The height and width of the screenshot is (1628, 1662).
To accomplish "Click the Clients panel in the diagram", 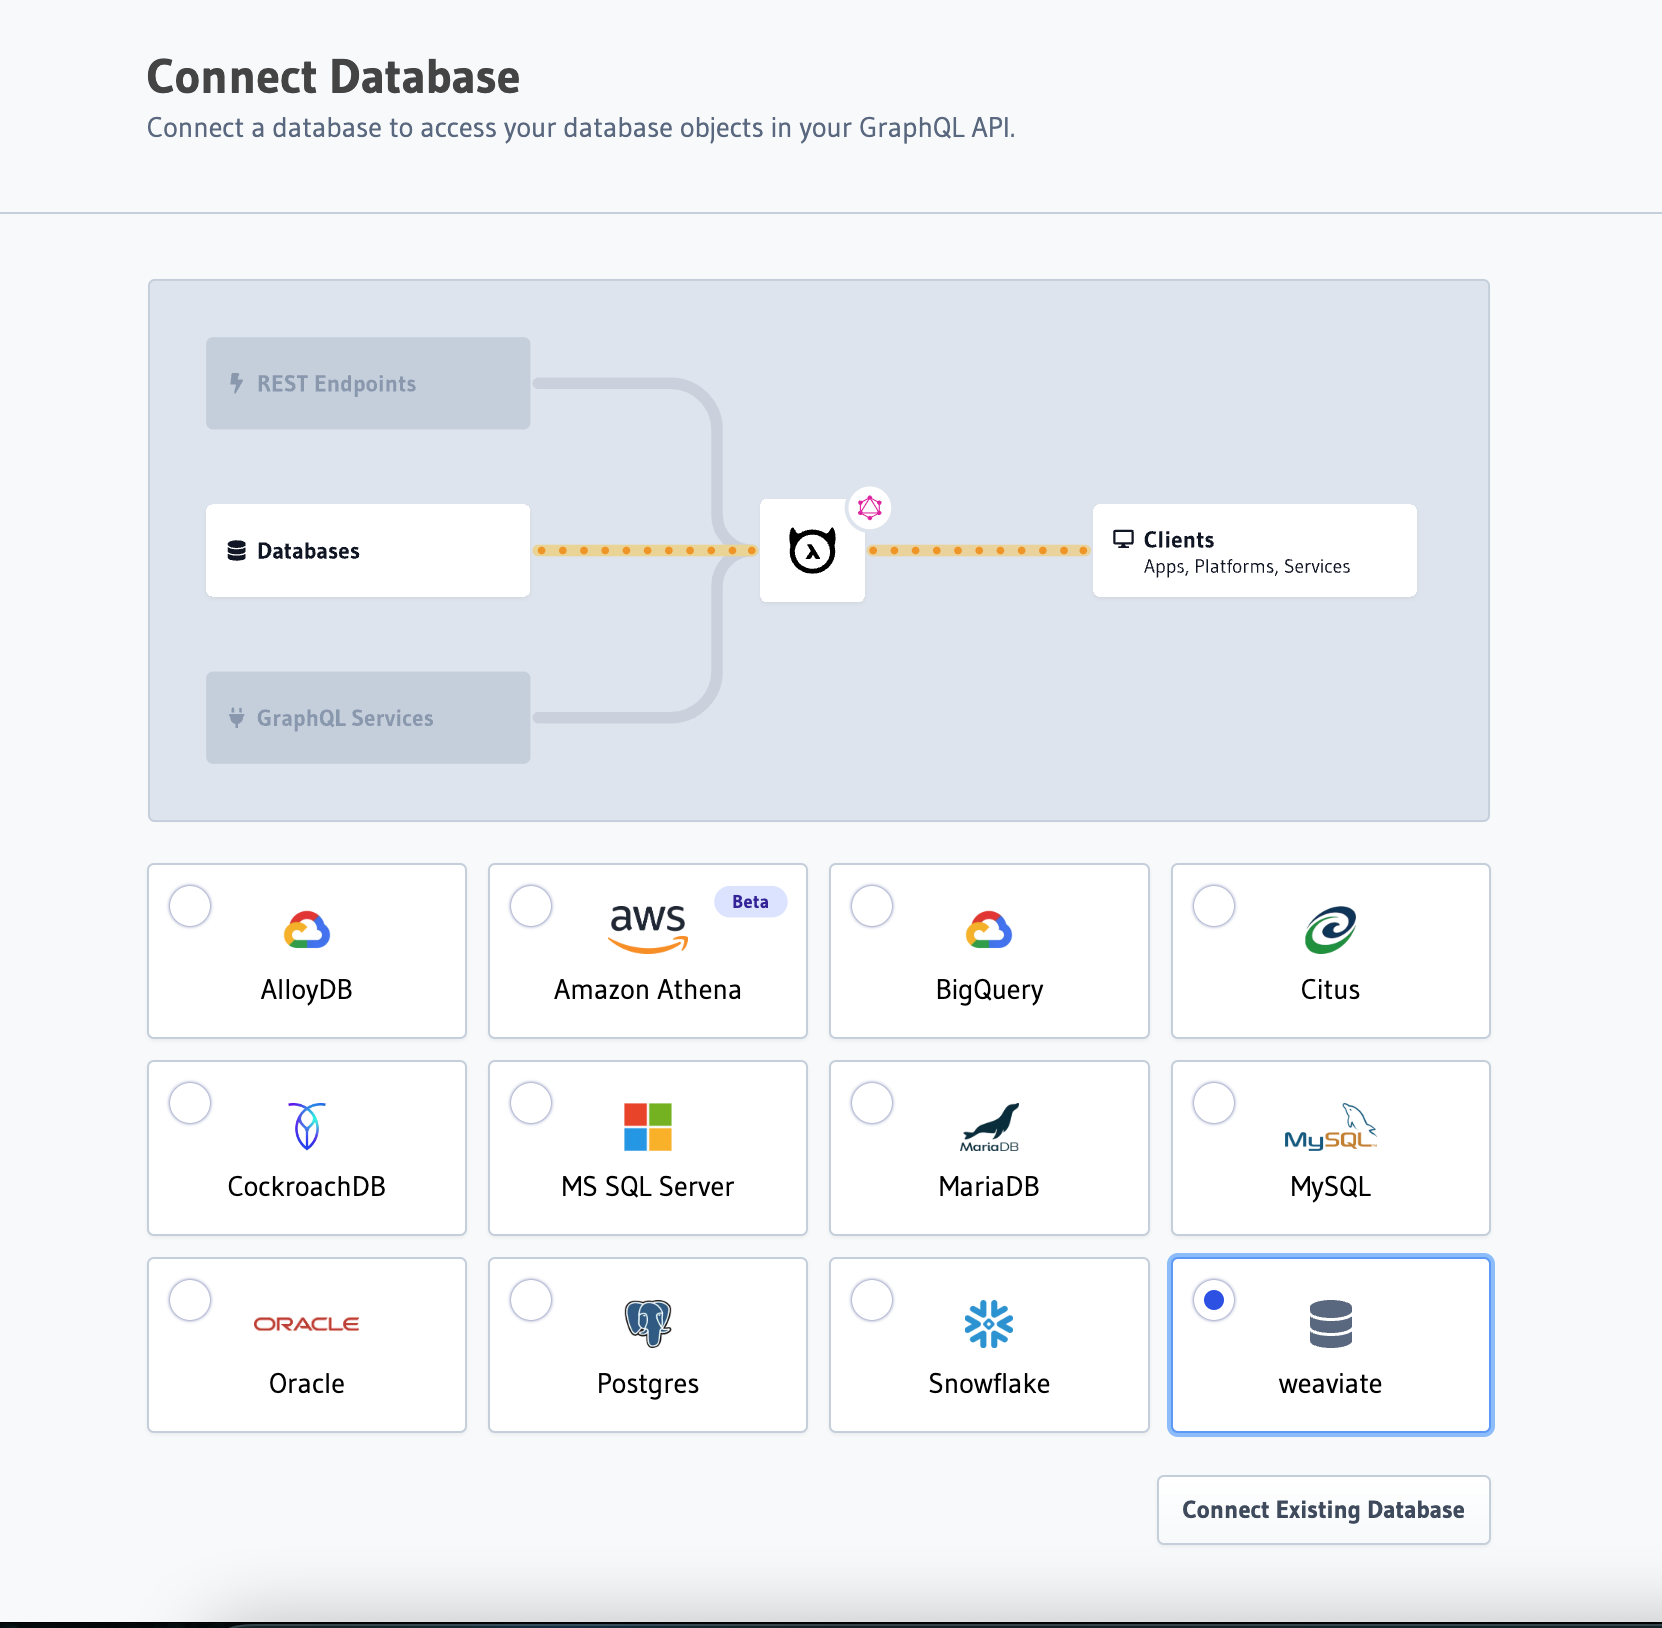I will [x=1254, y=550].
